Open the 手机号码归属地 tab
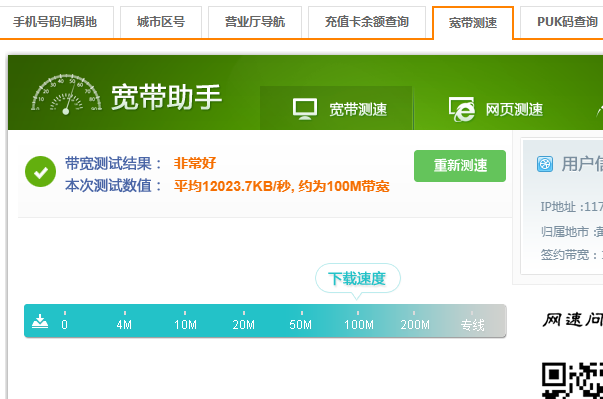Screen dimensions: 603x399 (x=55, y=22)
